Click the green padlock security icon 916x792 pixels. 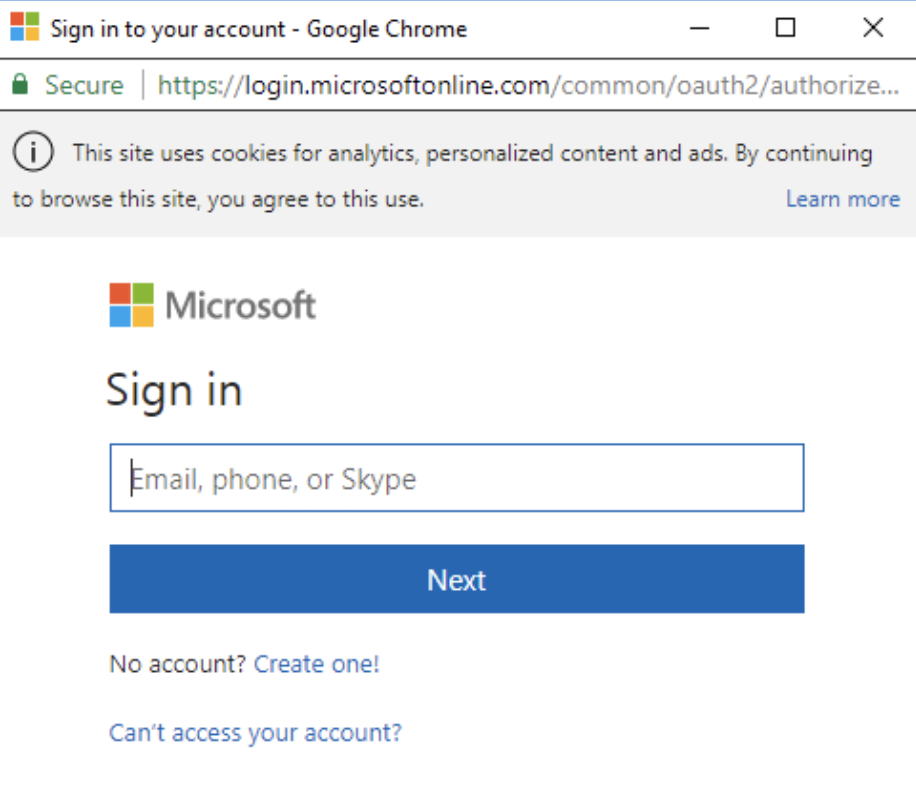20,85
